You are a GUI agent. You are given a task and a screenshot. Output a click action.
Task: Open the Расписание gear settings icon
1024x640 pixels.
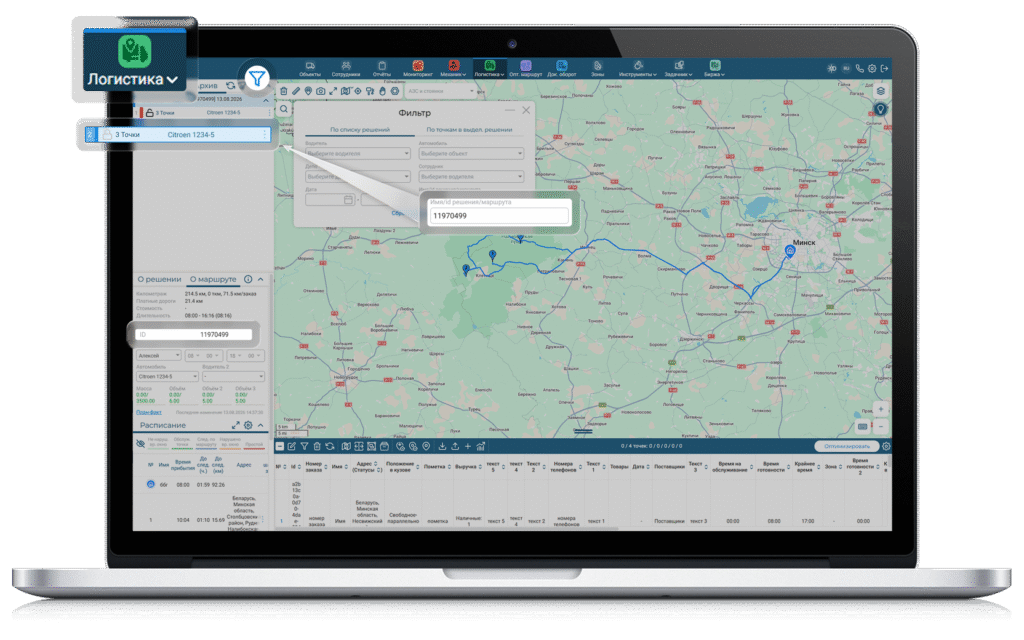(x=248, y=425)
